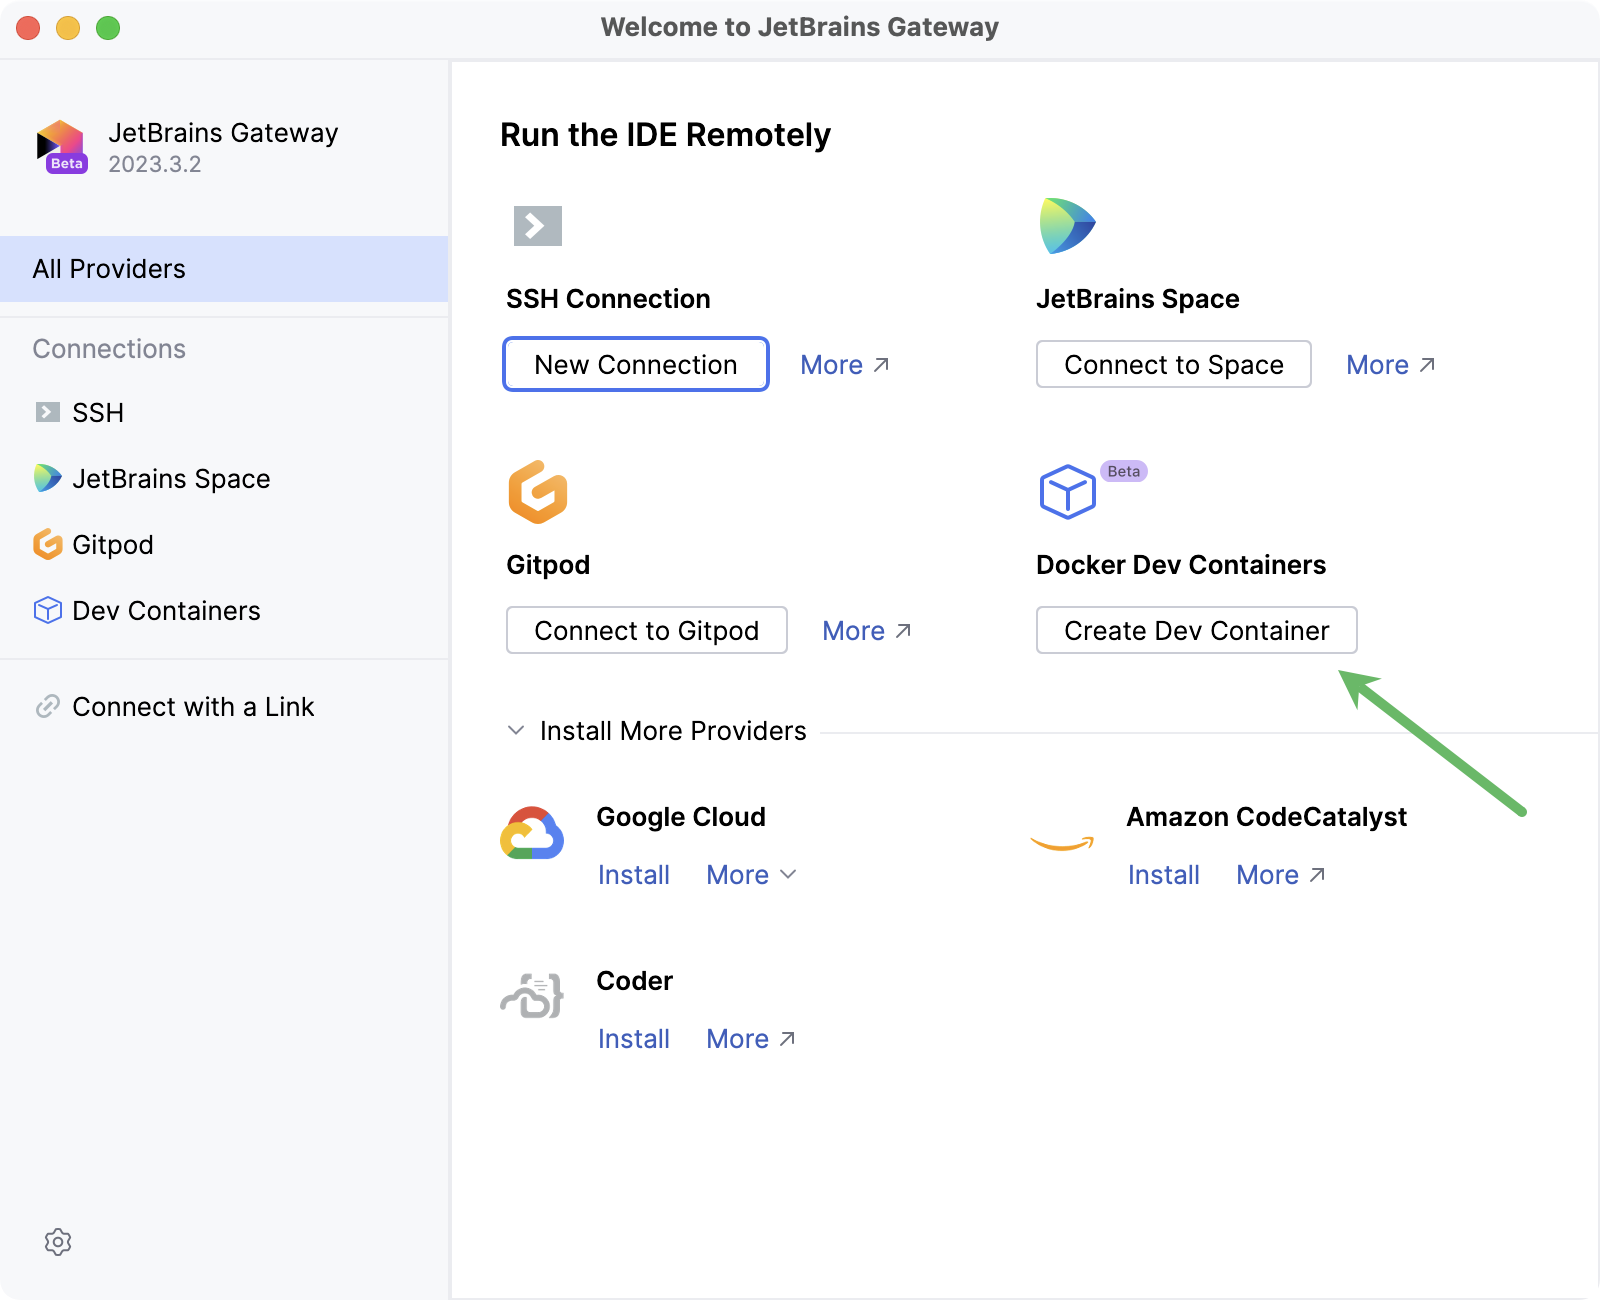This screenshot has height=1300, width=1600.
Task: Close the window with the red button
Action: (x=28, y=28)
